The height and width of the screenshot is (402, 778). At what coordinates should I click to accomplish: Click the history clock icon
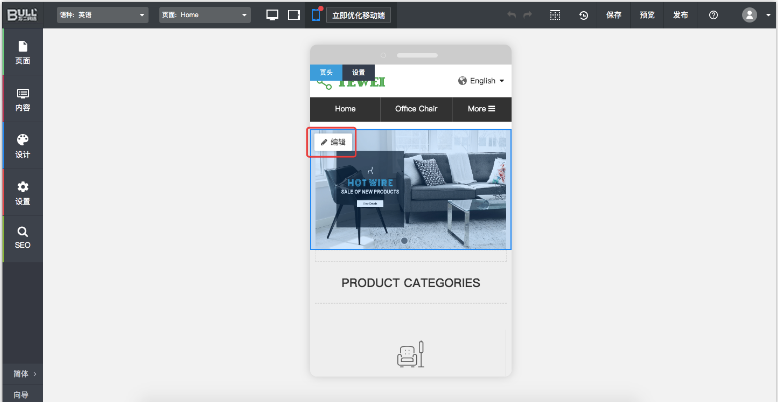click(x=584, y=15)
